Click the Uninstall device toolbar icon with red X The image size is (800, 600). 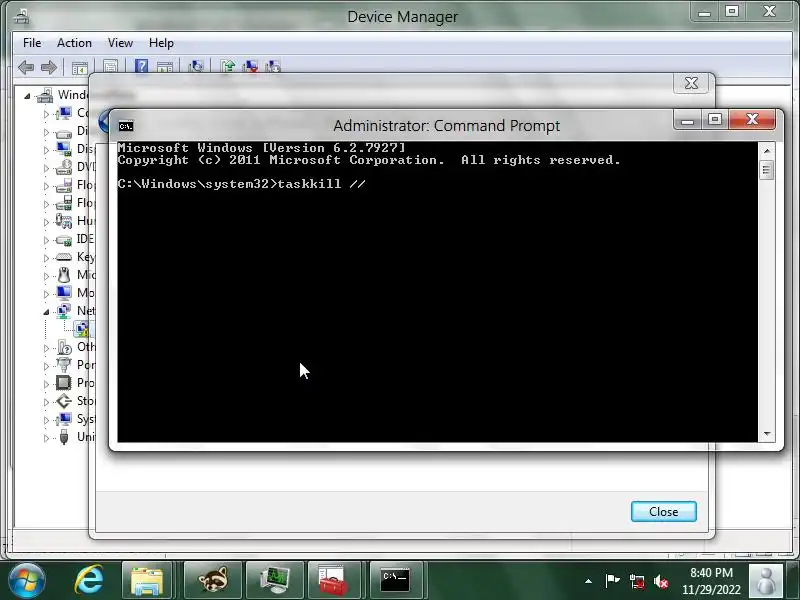pyautogui.click(x=251, y=66)
